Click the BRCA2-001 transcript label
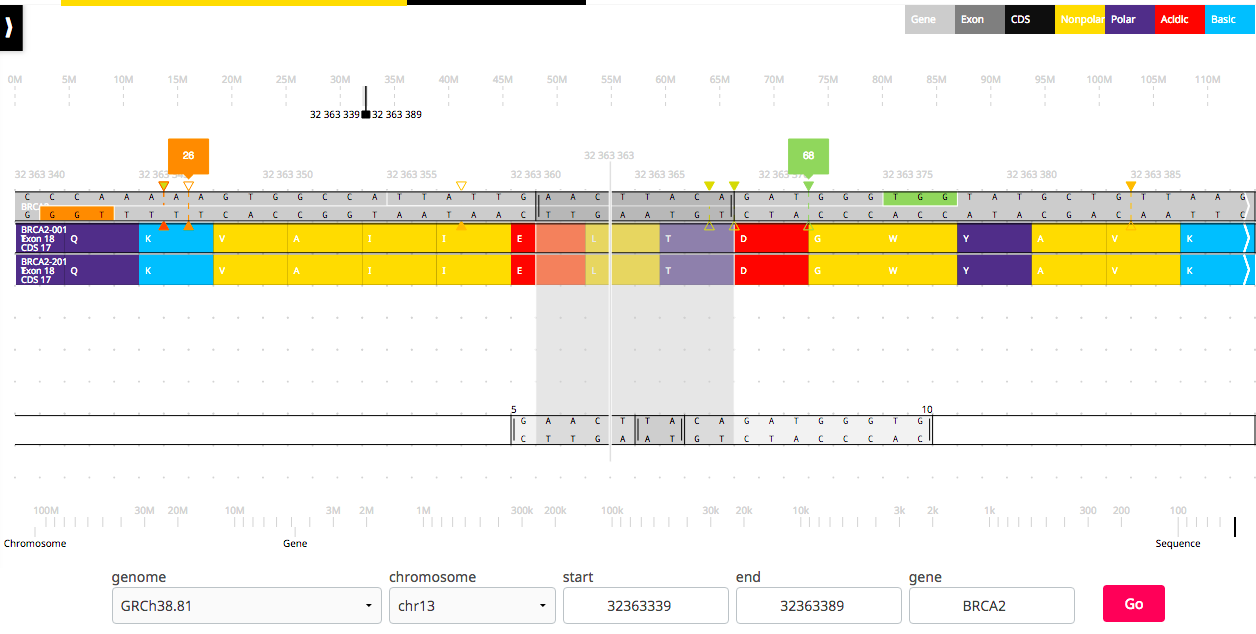 click(40, 230)
